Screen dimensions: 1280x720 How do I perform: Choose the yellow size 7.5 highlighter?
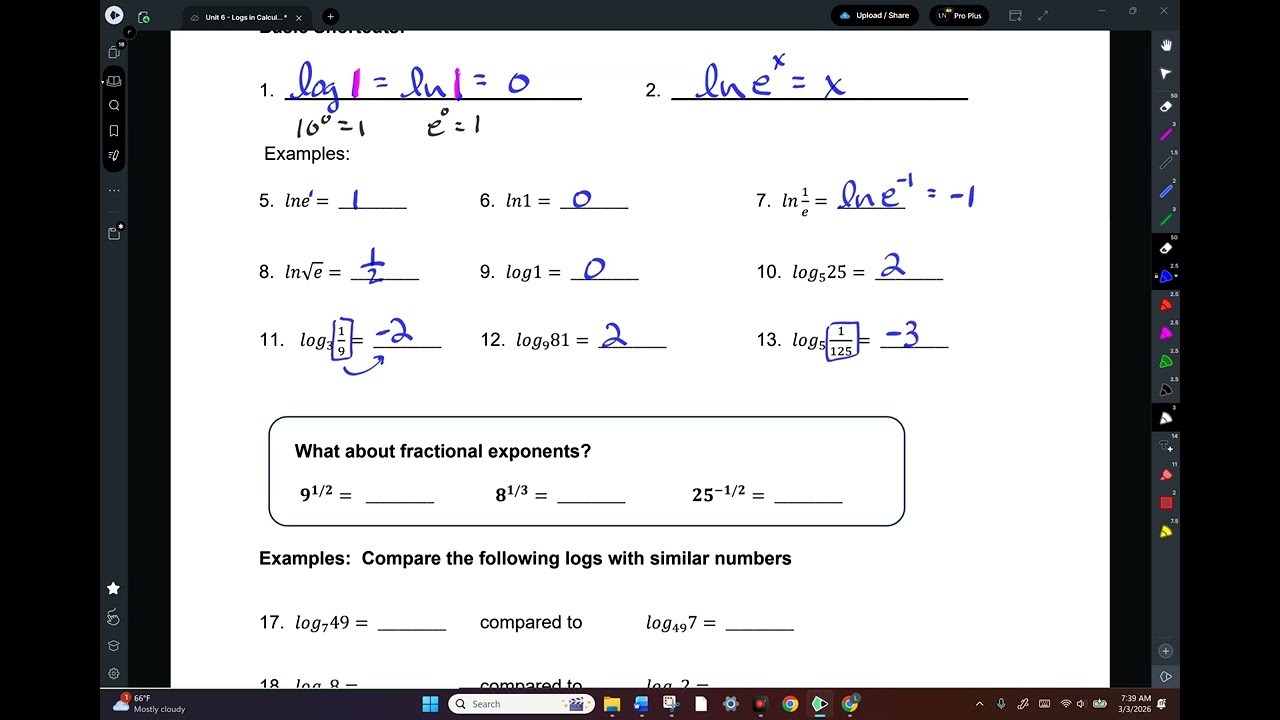(x=1166, y=532)
